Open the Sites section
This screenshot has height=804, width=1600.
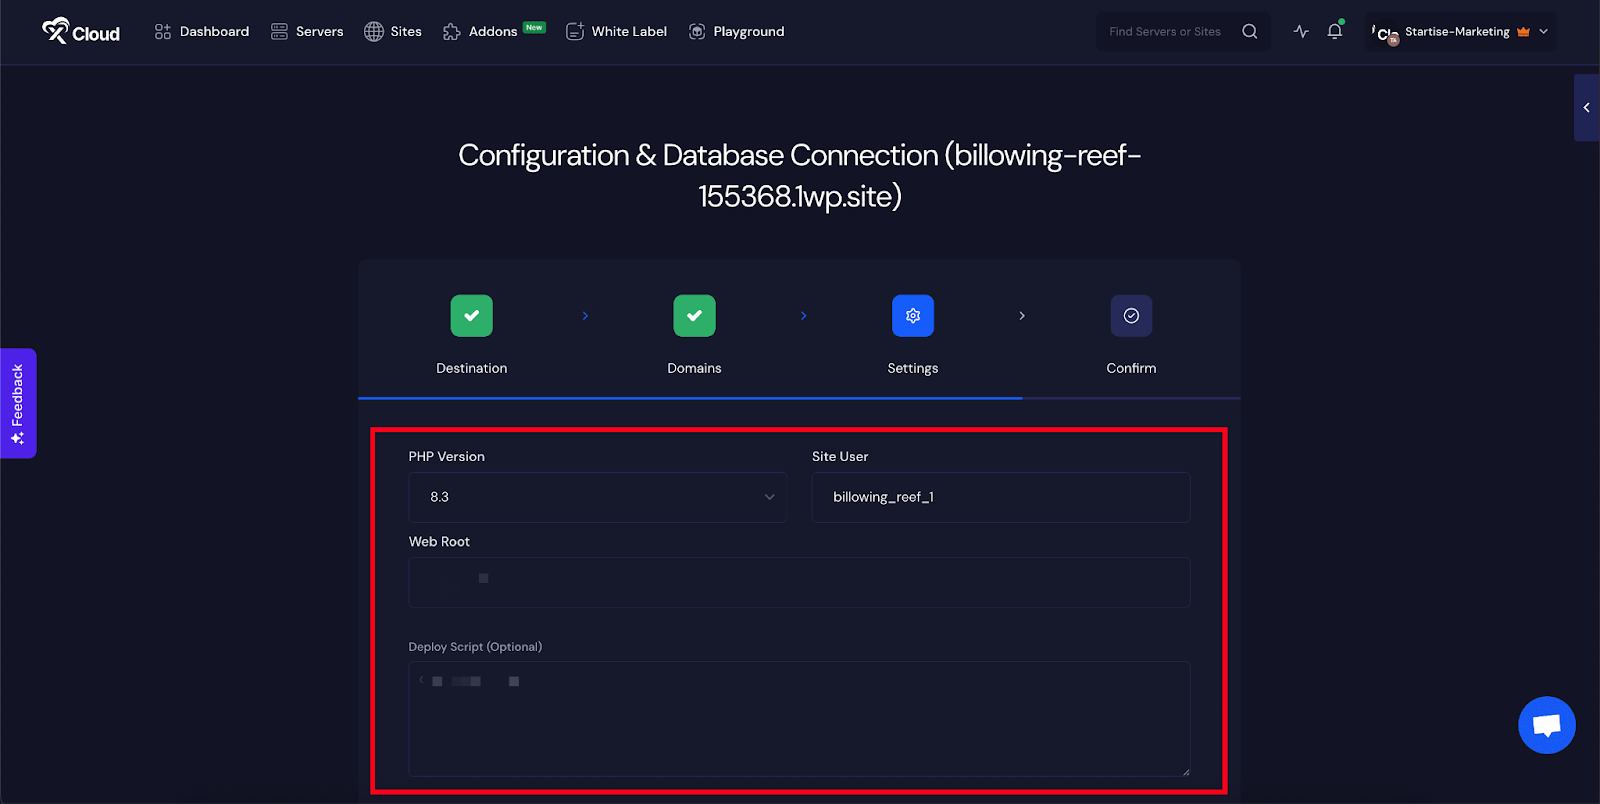point(393,32)
